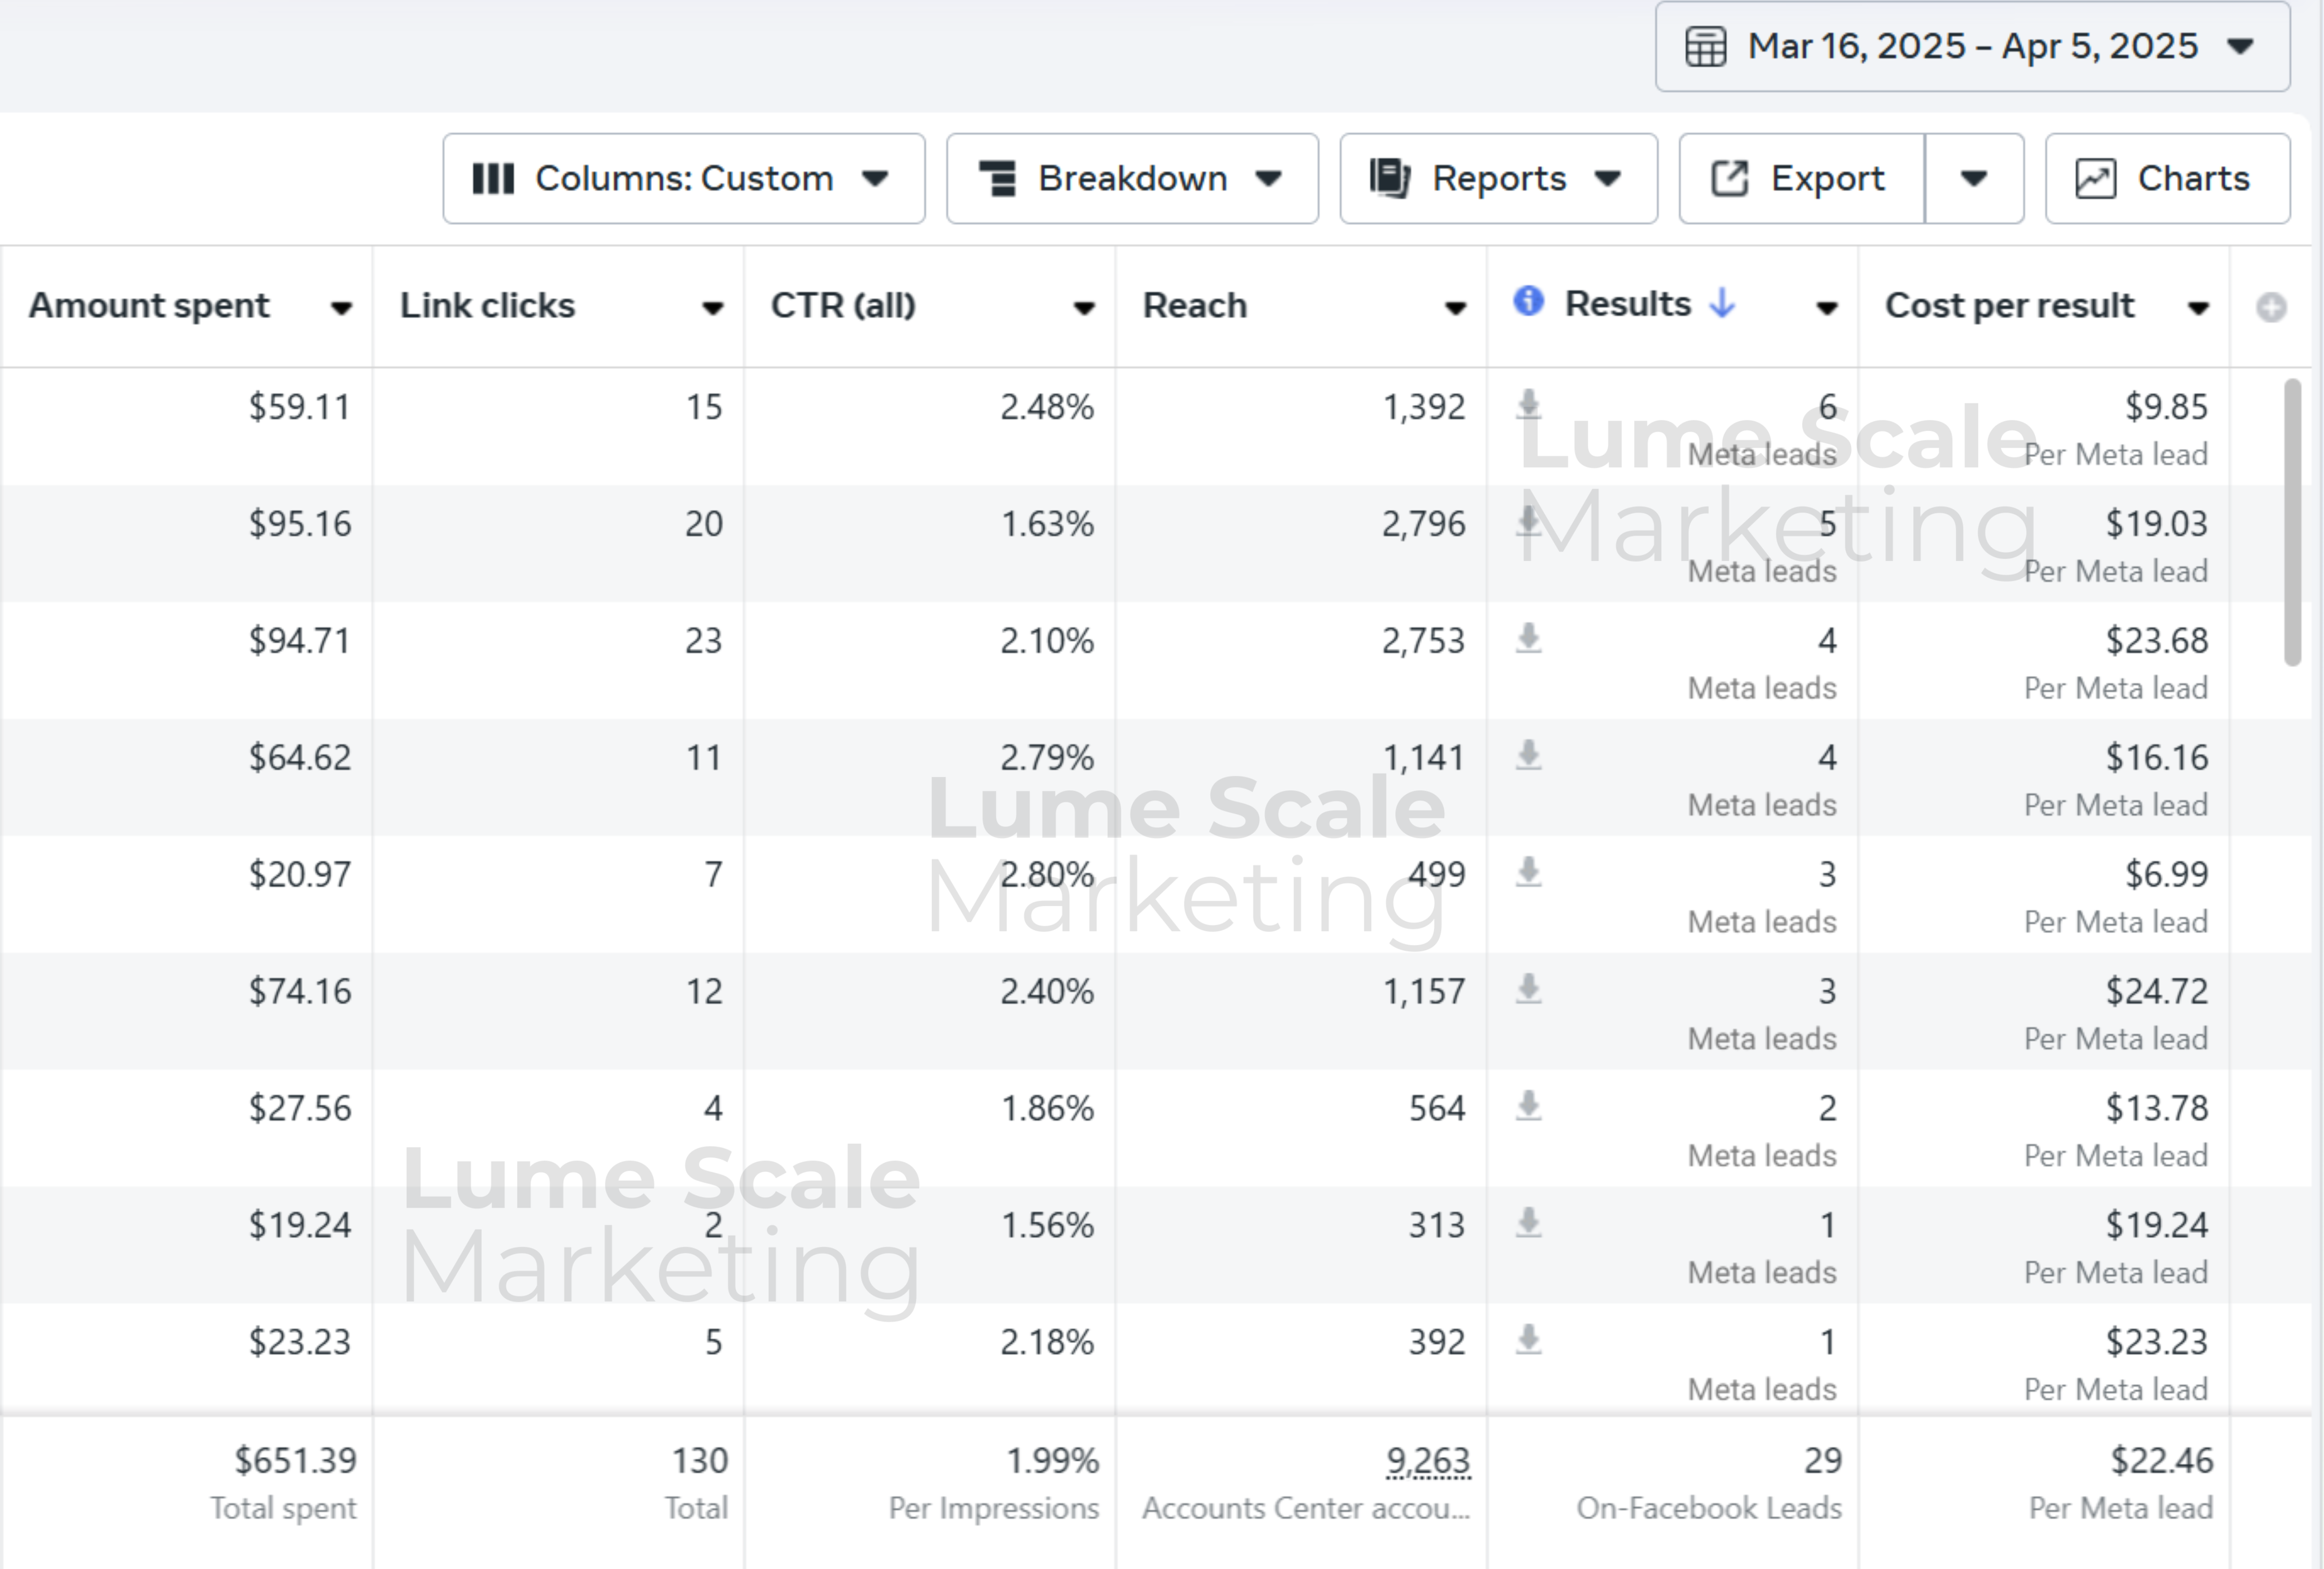Open the date range Mar 16 – Apr 5 selector
This screenshot has height=1569, width=2324.
point(1972,47)
